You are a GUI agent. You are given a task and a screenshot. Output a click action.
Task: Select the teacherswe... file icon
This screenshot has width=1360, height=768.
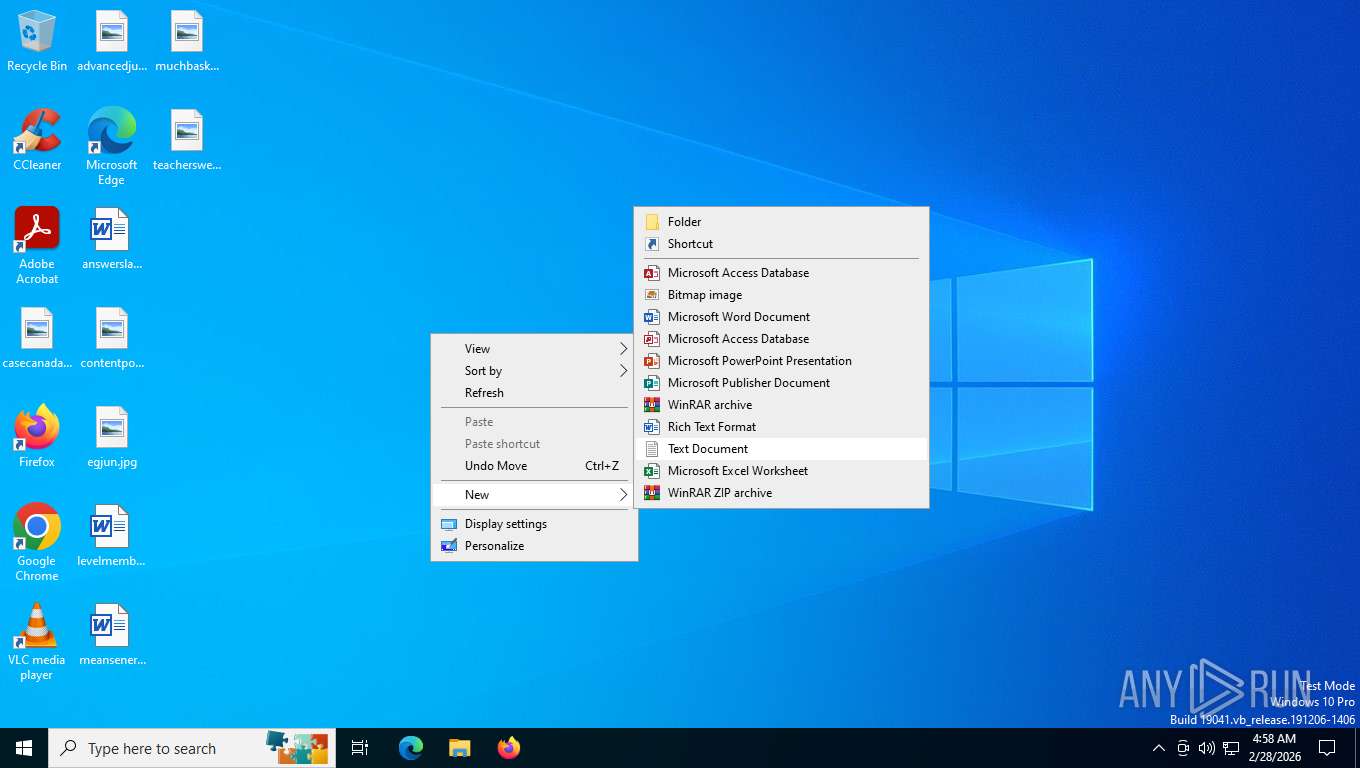click(187, 140)
